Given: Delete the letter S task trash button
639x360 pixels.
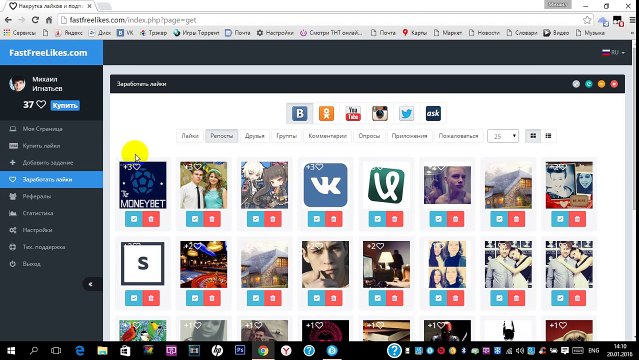Looking at the screenshot, I should pos(151,298).
